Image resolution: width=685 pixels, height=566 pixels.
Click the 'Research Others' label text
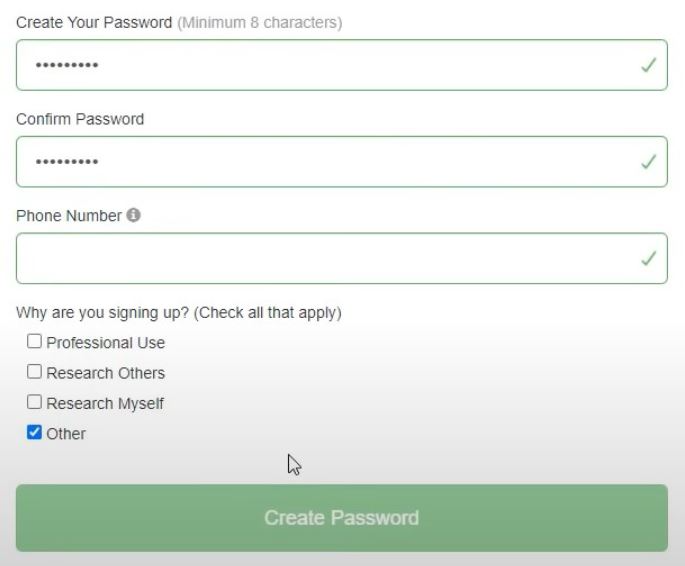[106, 373]
